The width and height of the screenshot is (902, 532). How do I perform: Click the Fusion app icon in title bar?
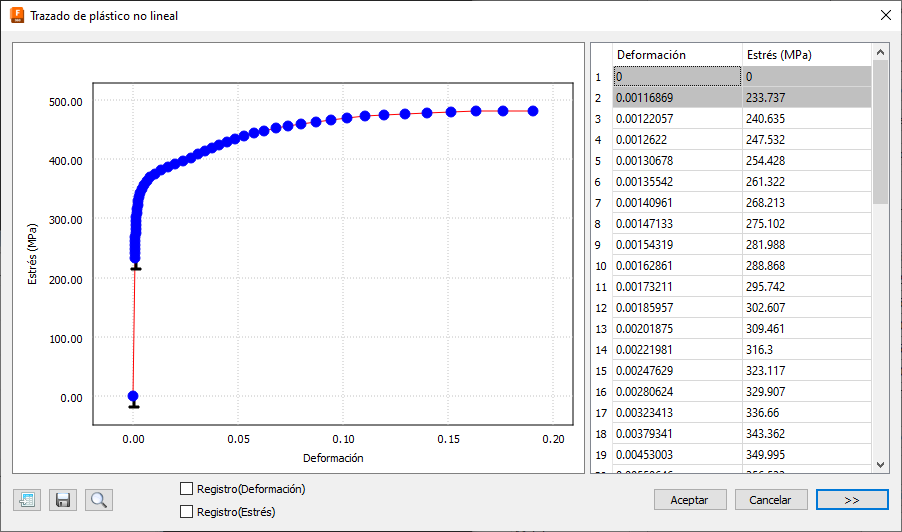17,15
